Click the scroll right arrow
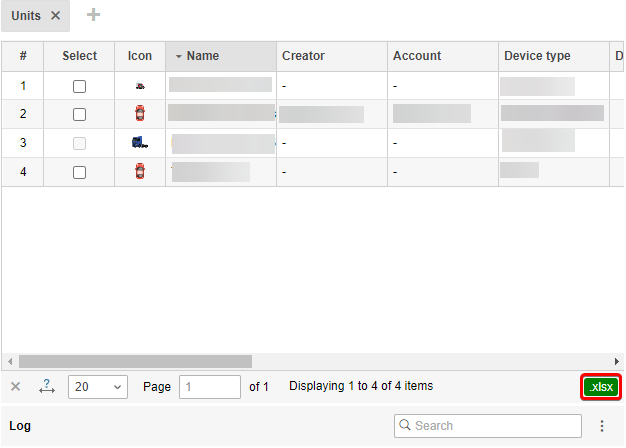The width and height of the screenshot is (626, 448). (x=617, y=361)
